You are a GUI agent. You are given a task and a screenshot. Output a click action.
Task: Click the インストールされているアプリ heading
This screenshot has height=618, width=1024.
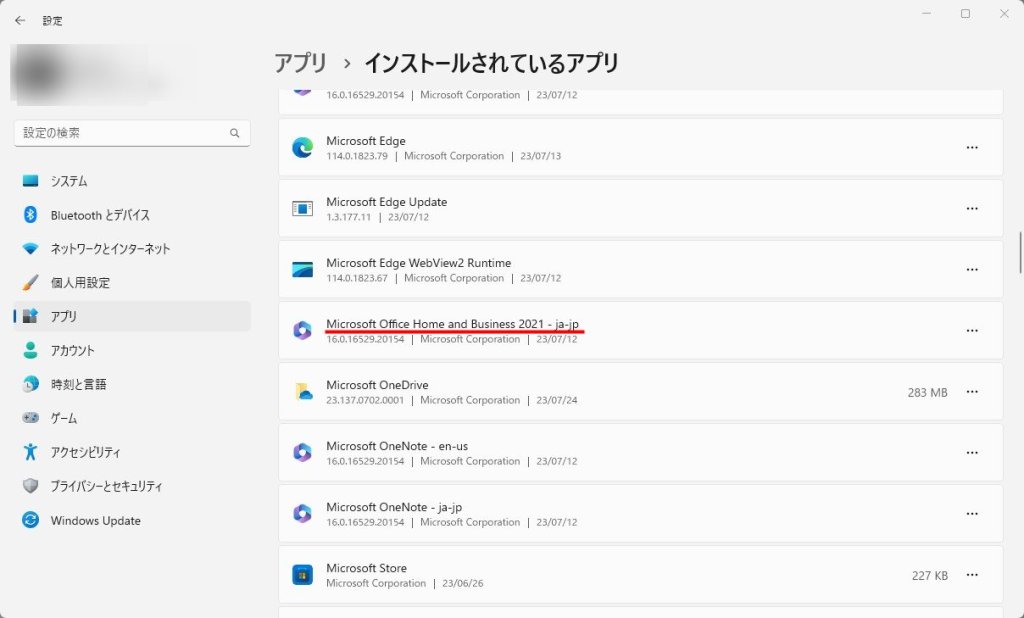click(491, 63)
